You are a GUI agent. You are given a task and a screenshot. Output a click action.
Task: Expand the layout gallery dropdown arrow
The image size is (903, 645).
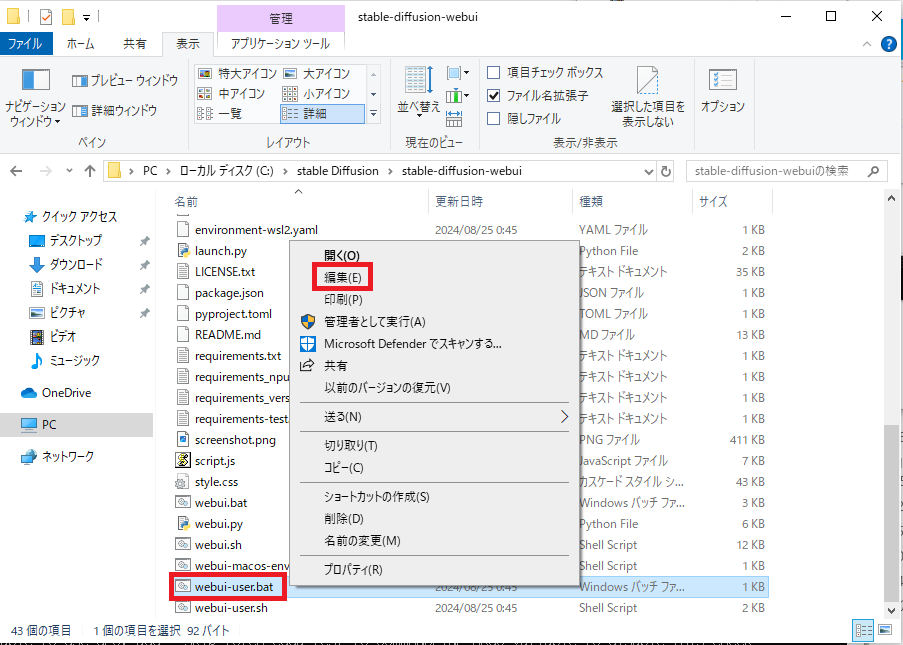[x=373, y=115]
